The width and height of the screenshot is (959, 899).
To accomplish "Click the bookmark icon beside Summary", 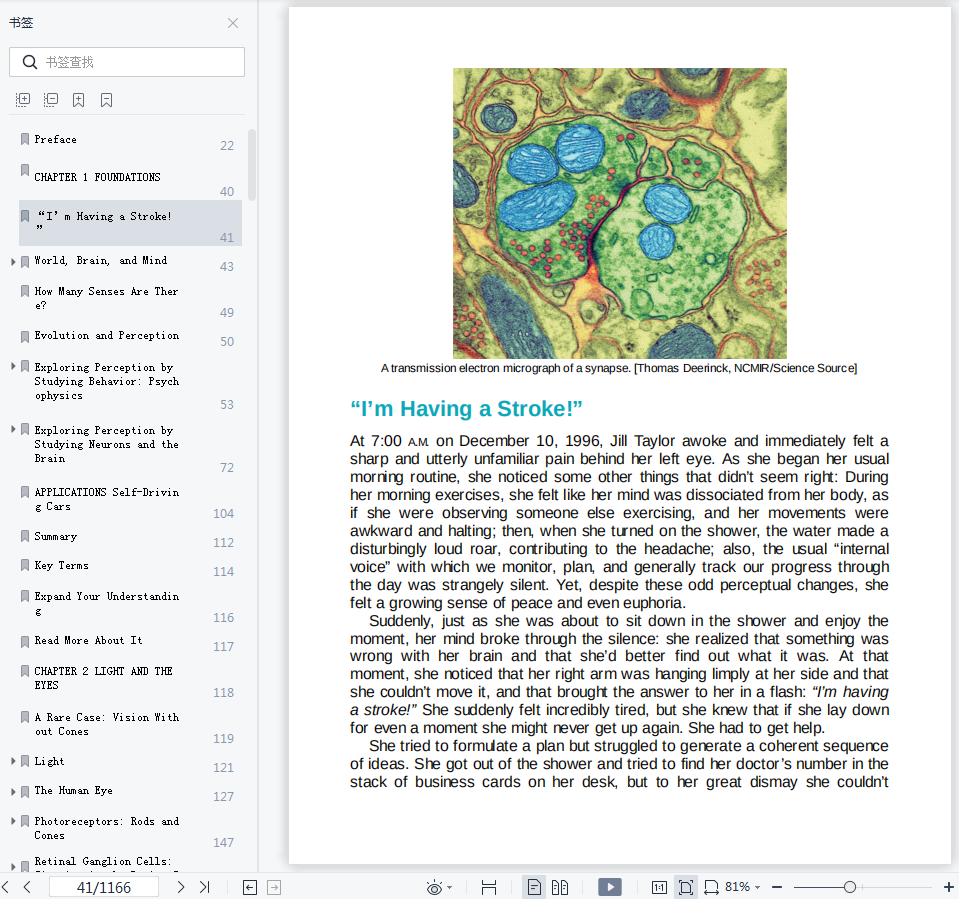I will coord(24,536).
